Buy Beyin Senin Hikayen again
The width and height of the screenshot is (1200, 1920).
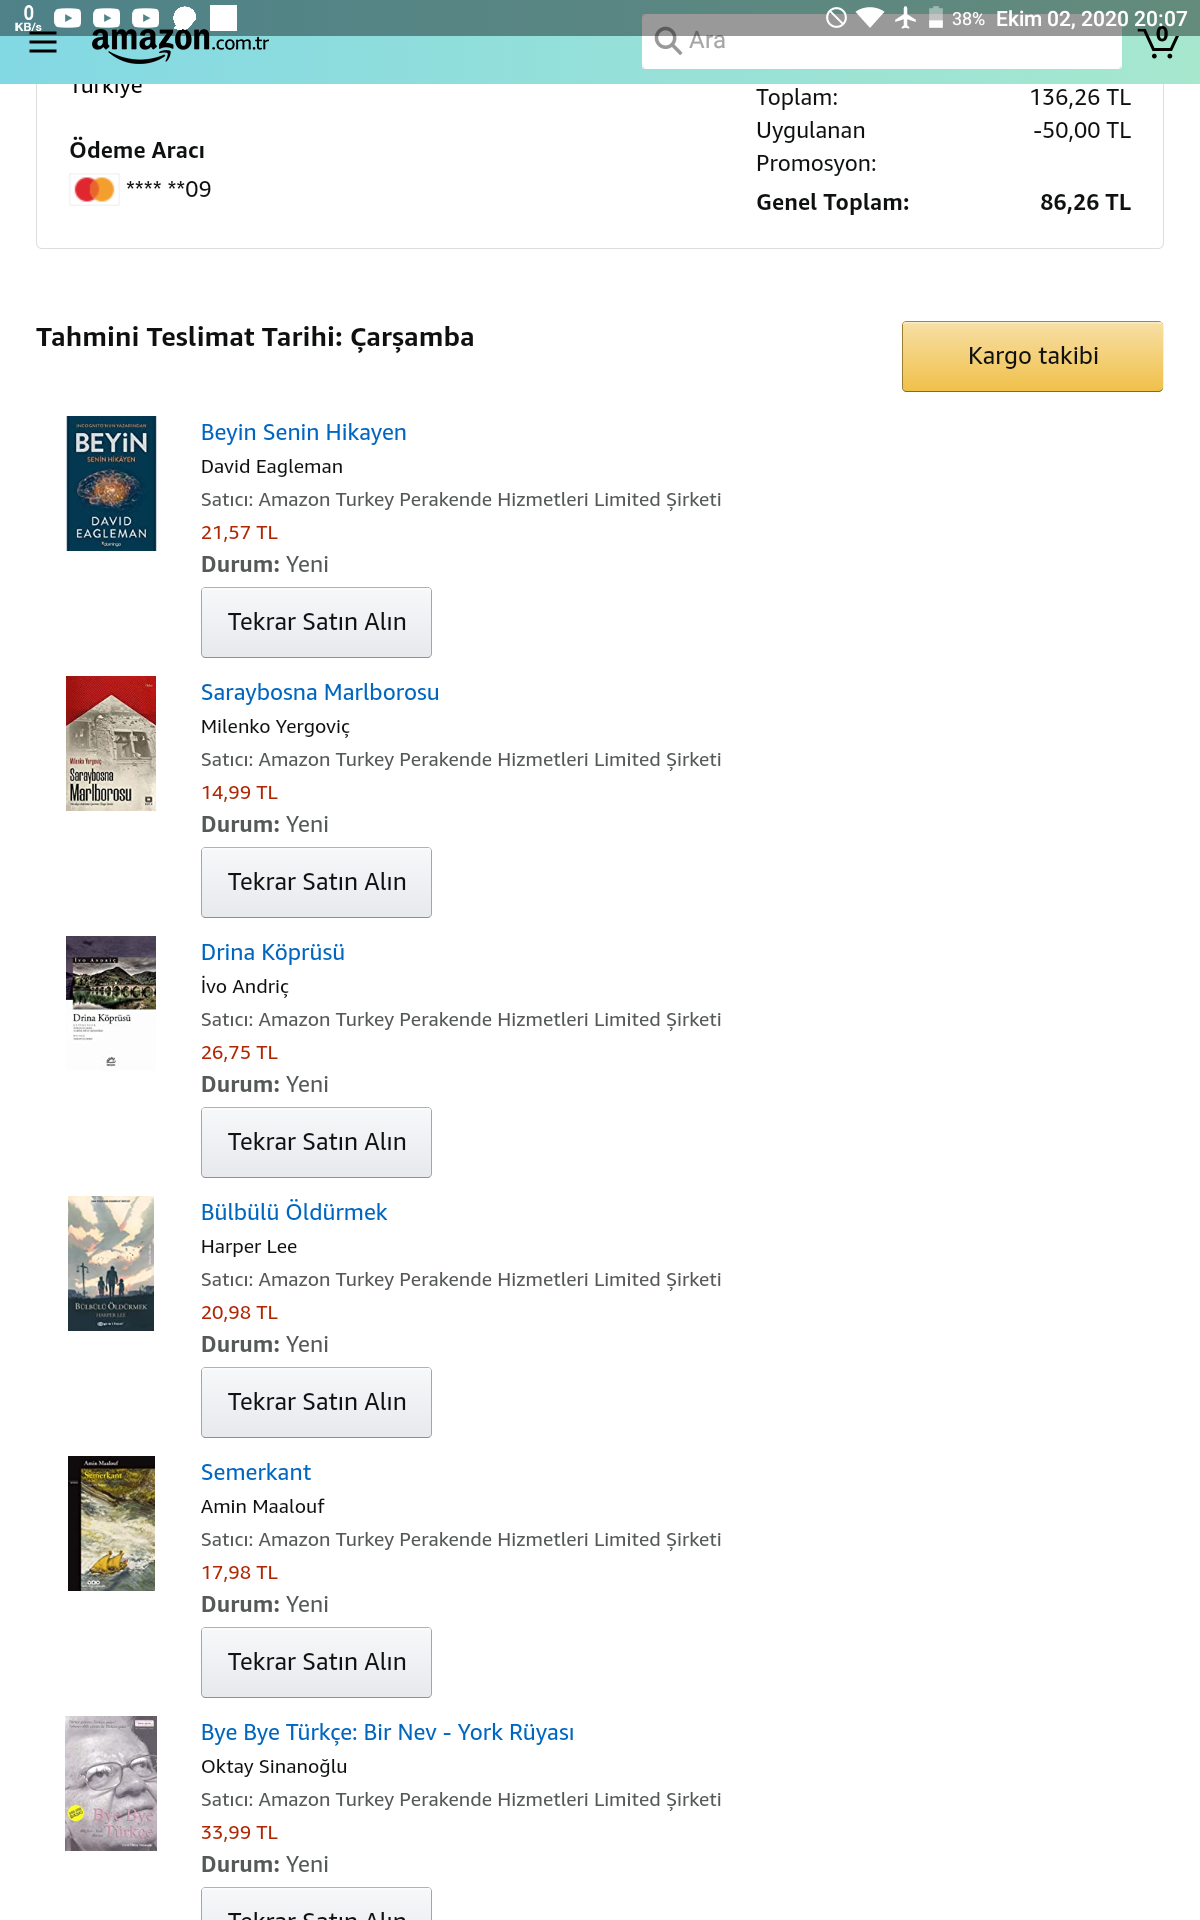click(x=316, y=622)
